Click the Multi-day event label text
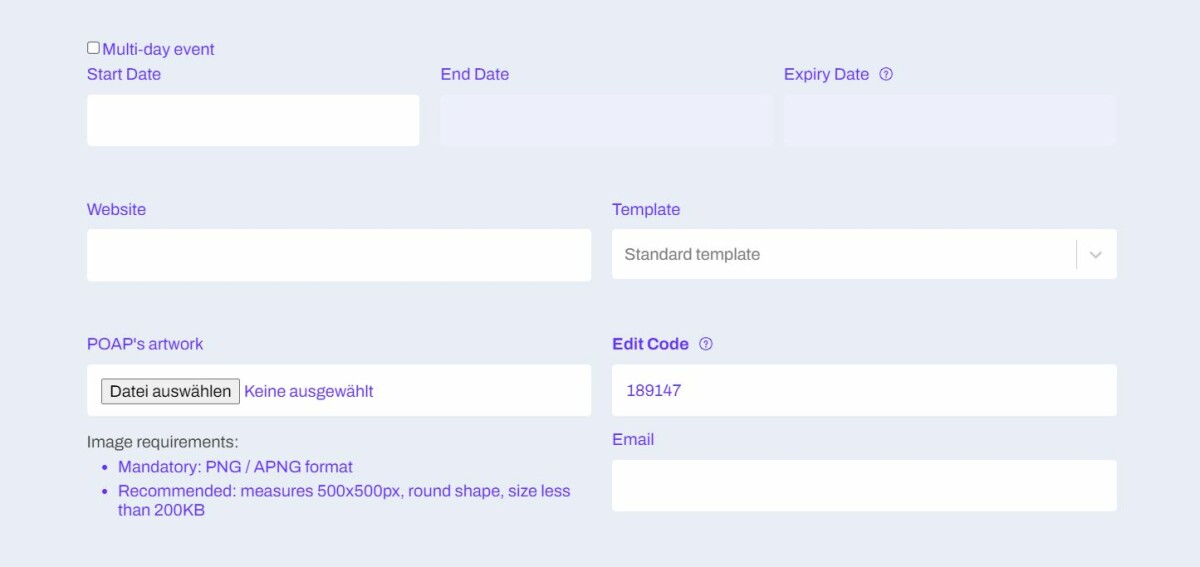Viewport: 1200px width, 567px height. pos(158,49)
